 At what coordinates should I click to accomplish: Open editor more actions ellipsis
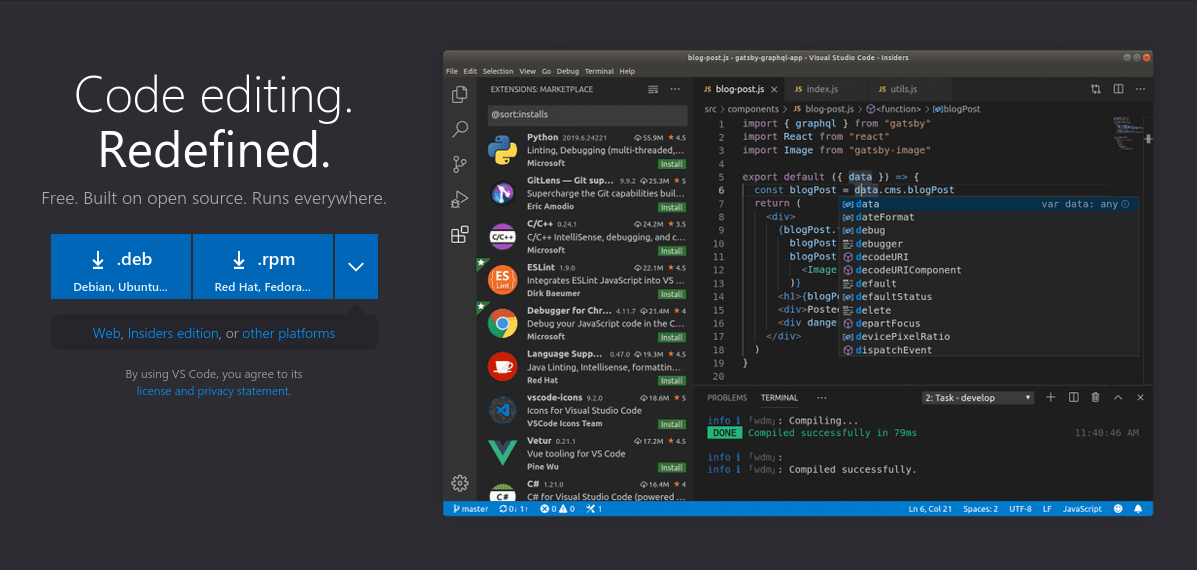[1141, 89]
